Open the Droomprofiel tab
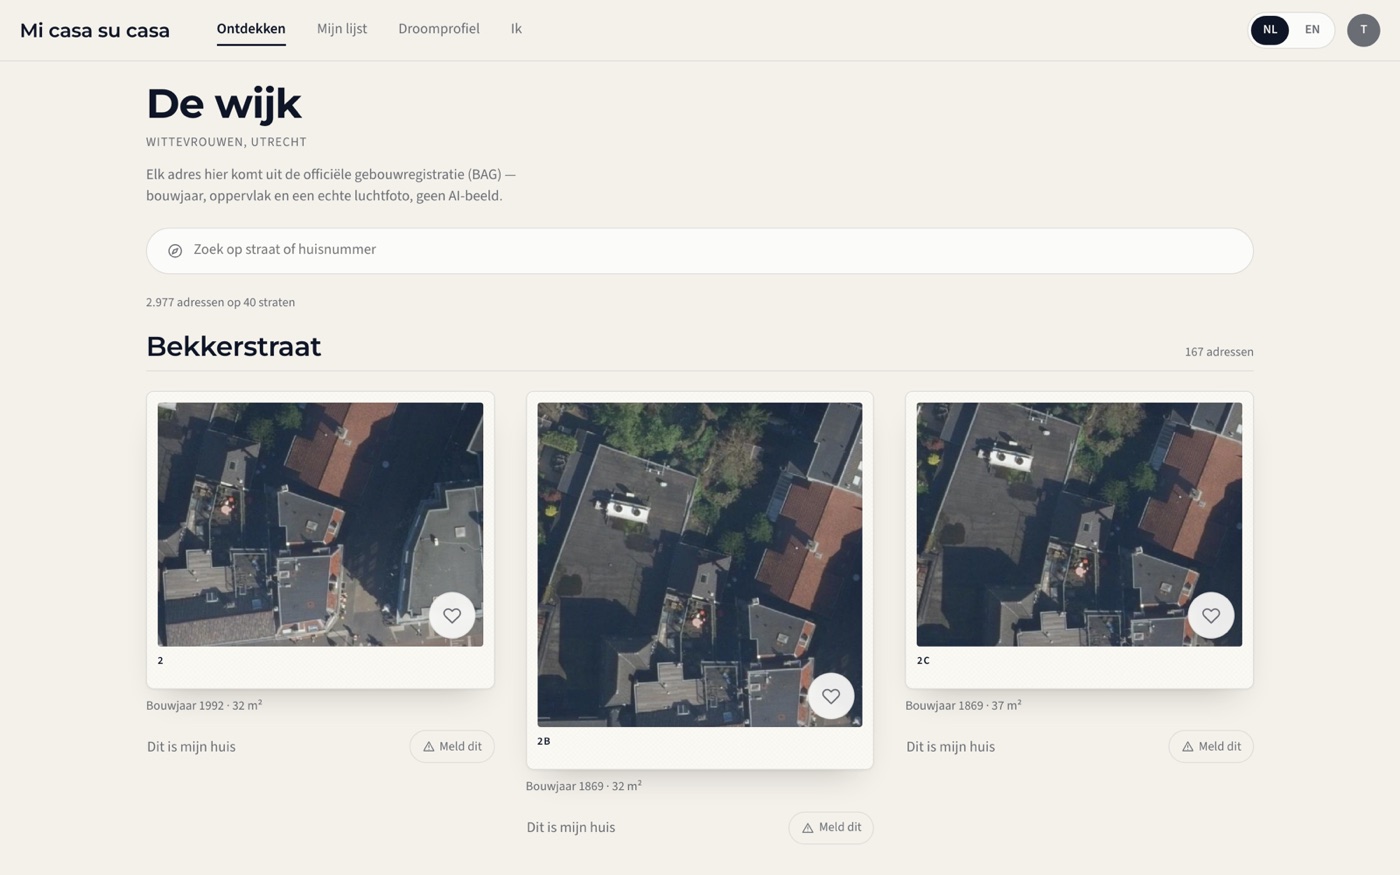The width and height of the screenshot is (1400, 875). [x=439, y=29]
